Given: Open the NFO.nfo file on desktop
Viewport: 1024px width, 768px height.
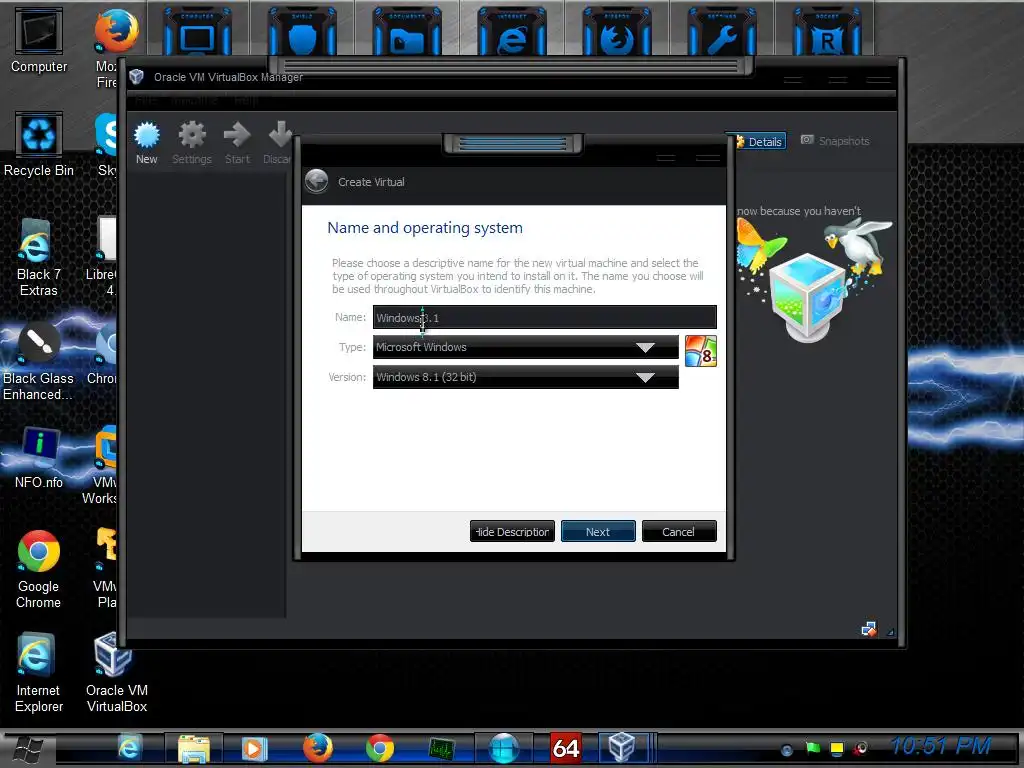Looking at the screenshot, I should [x=39, y=457].
